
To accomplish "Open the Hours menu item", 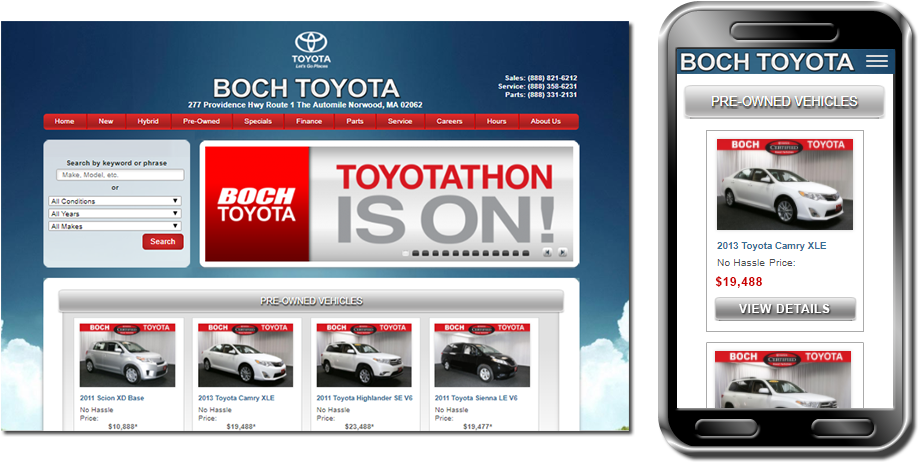I will (496, 121).
